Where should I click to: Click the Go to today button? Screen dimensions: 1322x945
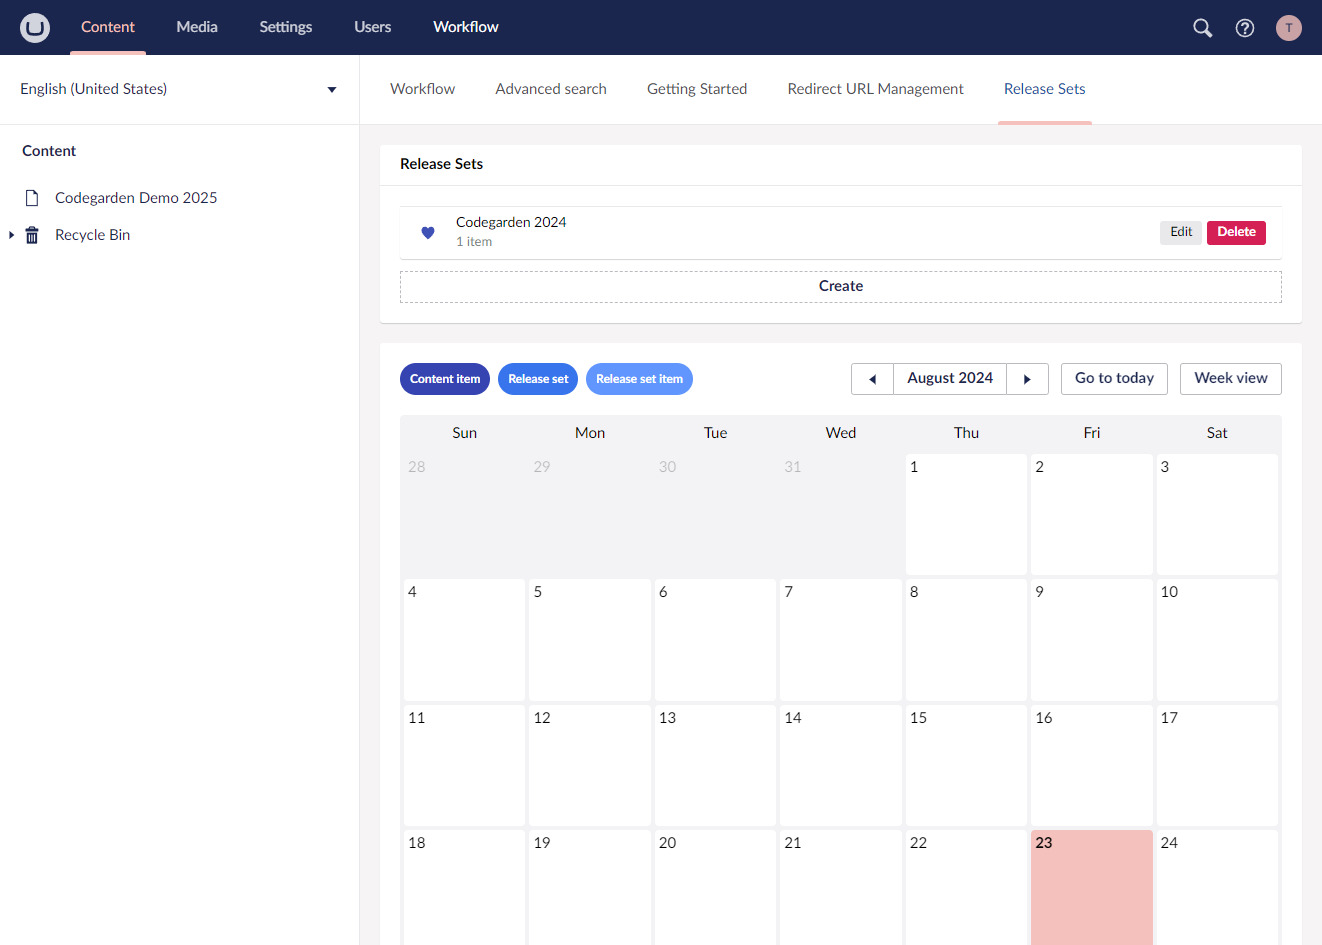(x=1114, y=378)
